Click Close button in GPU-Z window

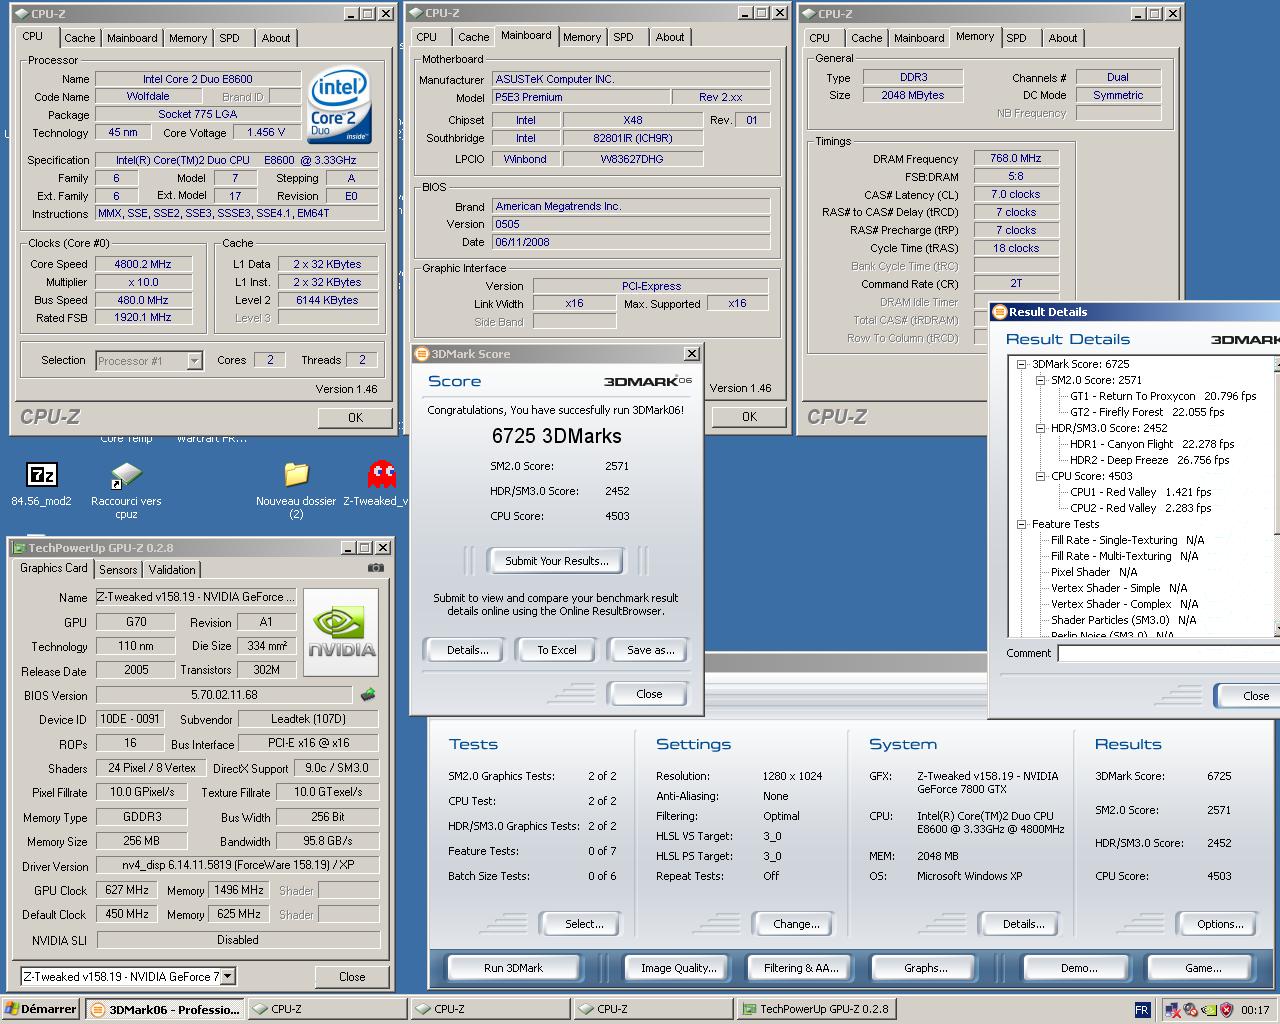coord(352,977)
